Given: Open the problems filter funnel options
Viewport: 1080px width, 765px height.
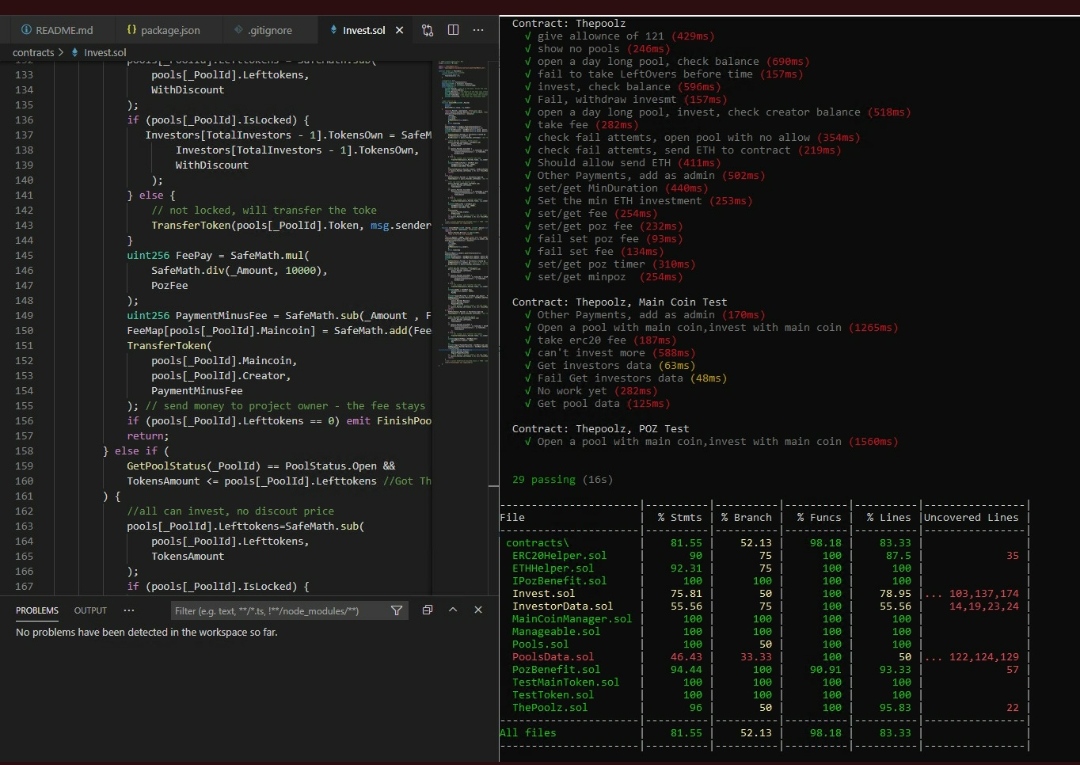Looking at the screenshot, I should 397,610.
